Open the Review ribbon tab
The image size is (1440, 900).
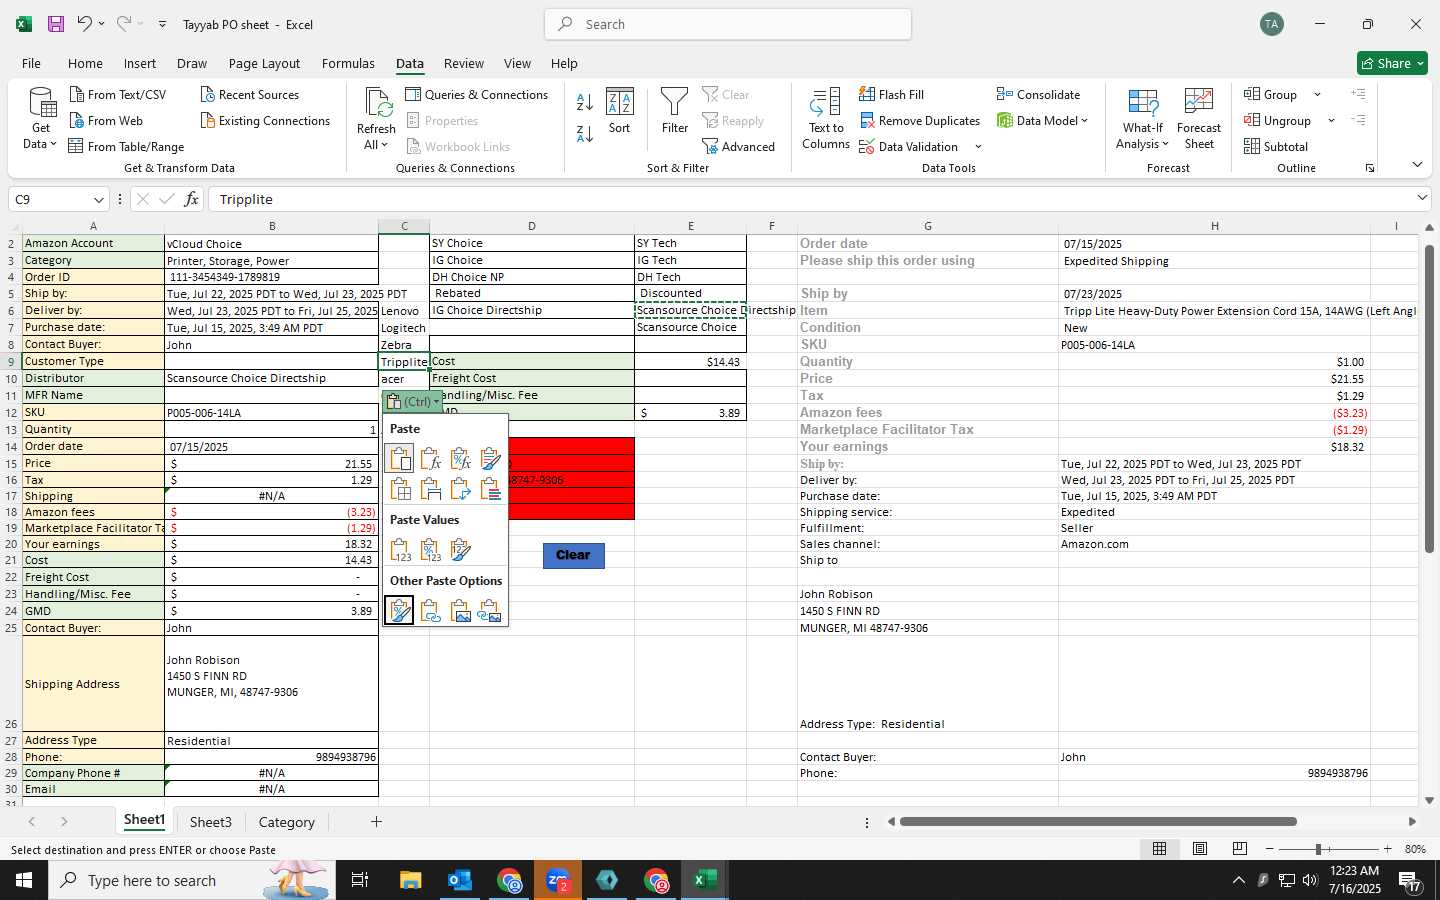pyautogui.click(x=464, y=63)
